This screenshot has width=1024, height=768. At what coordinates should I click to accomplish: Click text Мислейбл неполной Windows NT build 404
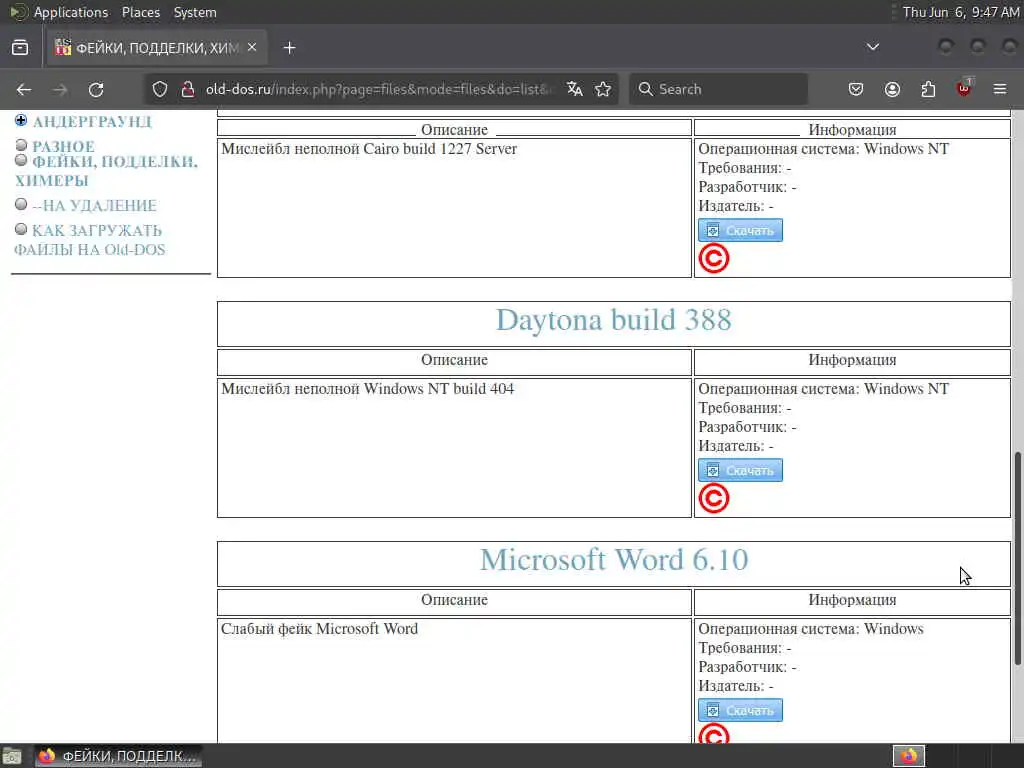(368, 389)
